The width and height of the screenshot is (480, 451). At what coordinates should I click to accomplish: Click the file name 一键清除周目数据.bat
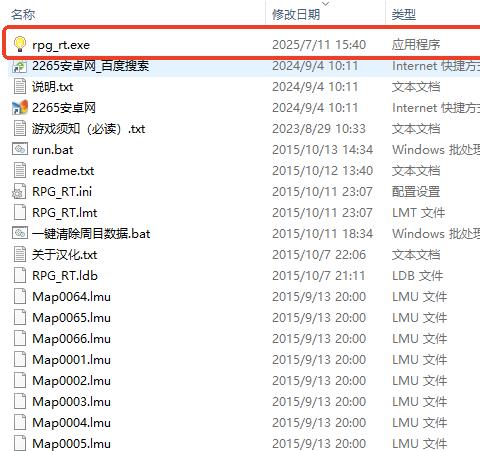[91, 234]
